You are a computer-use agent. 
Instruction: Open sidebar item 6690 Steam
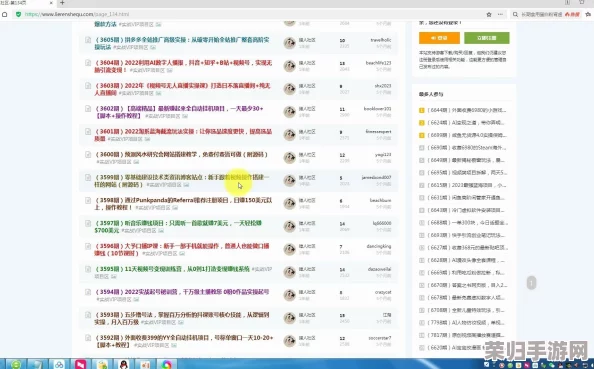point(467,148)
